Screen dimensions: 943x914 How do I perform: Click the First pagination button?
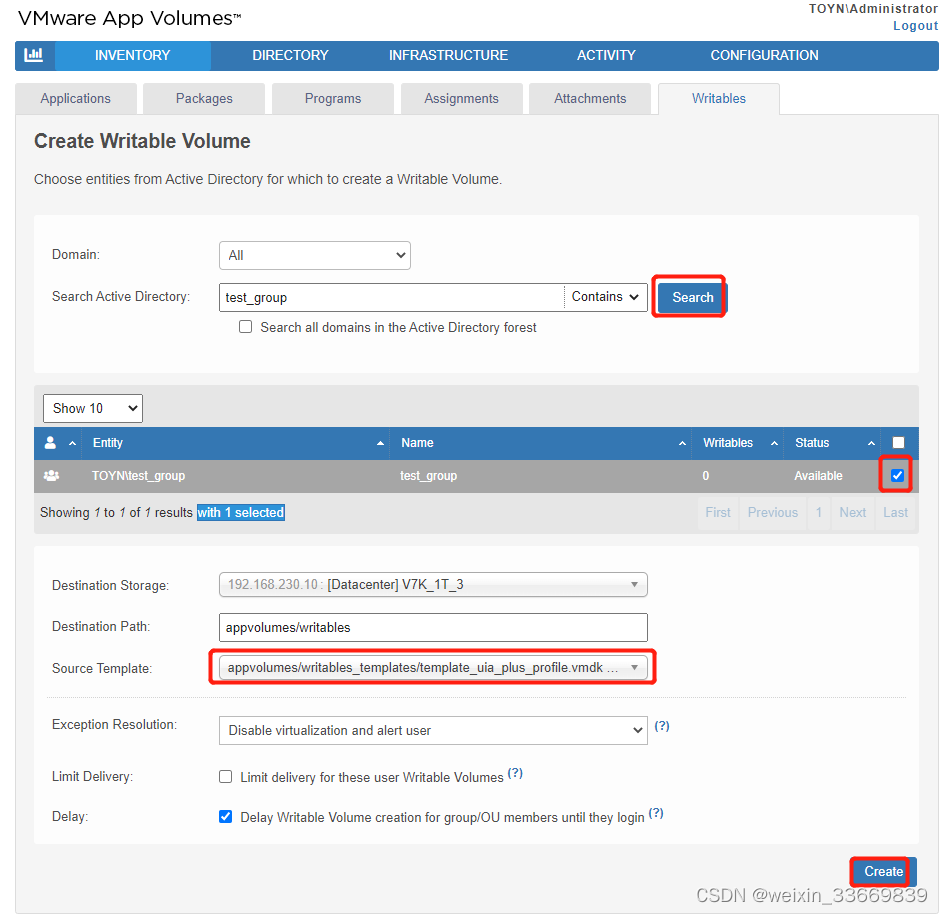(718, 512)
